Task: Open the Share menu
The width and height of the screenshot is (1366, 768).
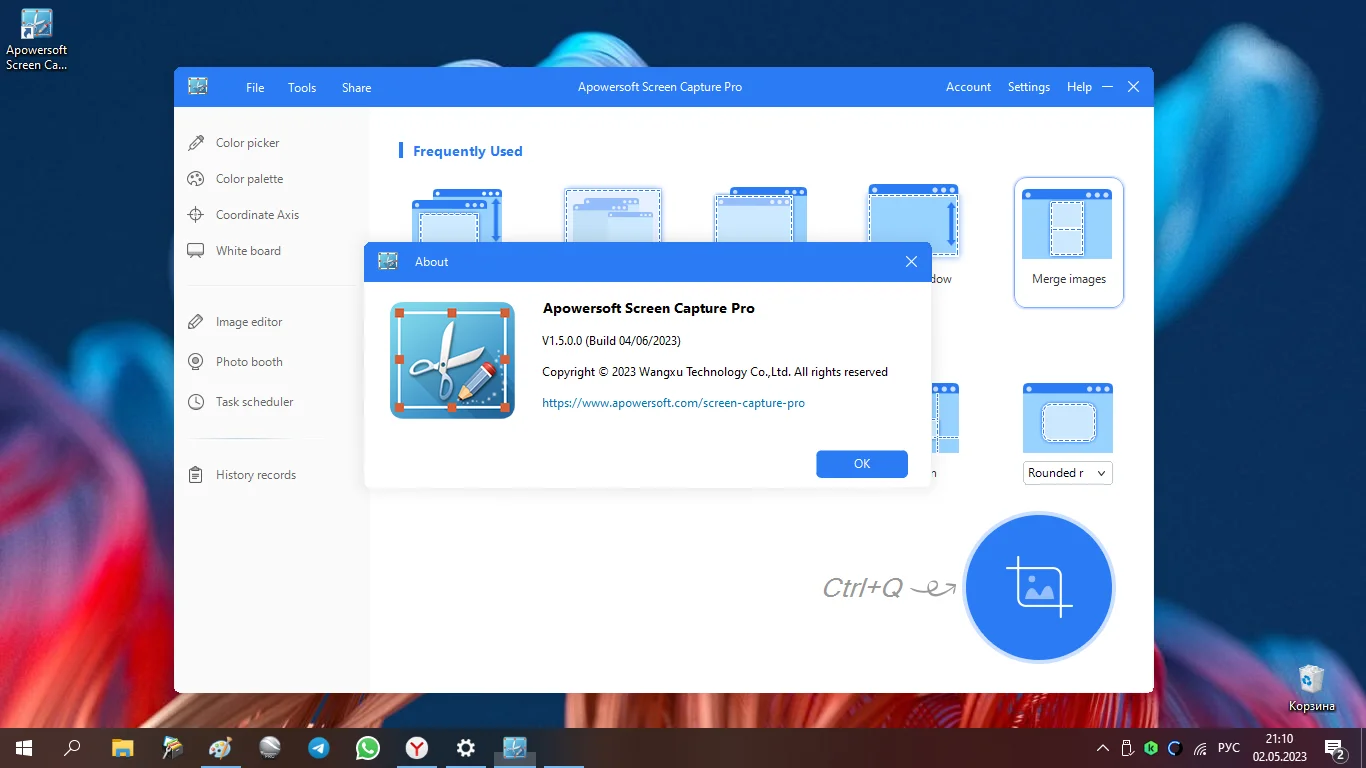Action: [x=356, y=87]
